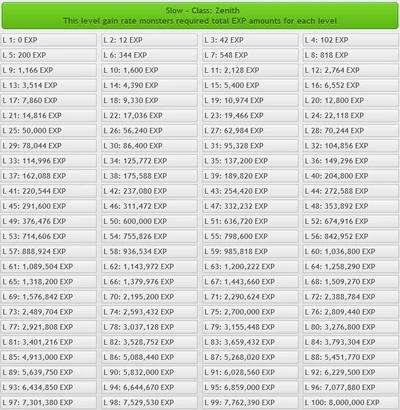Click the L 55: 798,600 EXP cell
The width and height of the screenshot is (400, 410).
tap(250, 236)
